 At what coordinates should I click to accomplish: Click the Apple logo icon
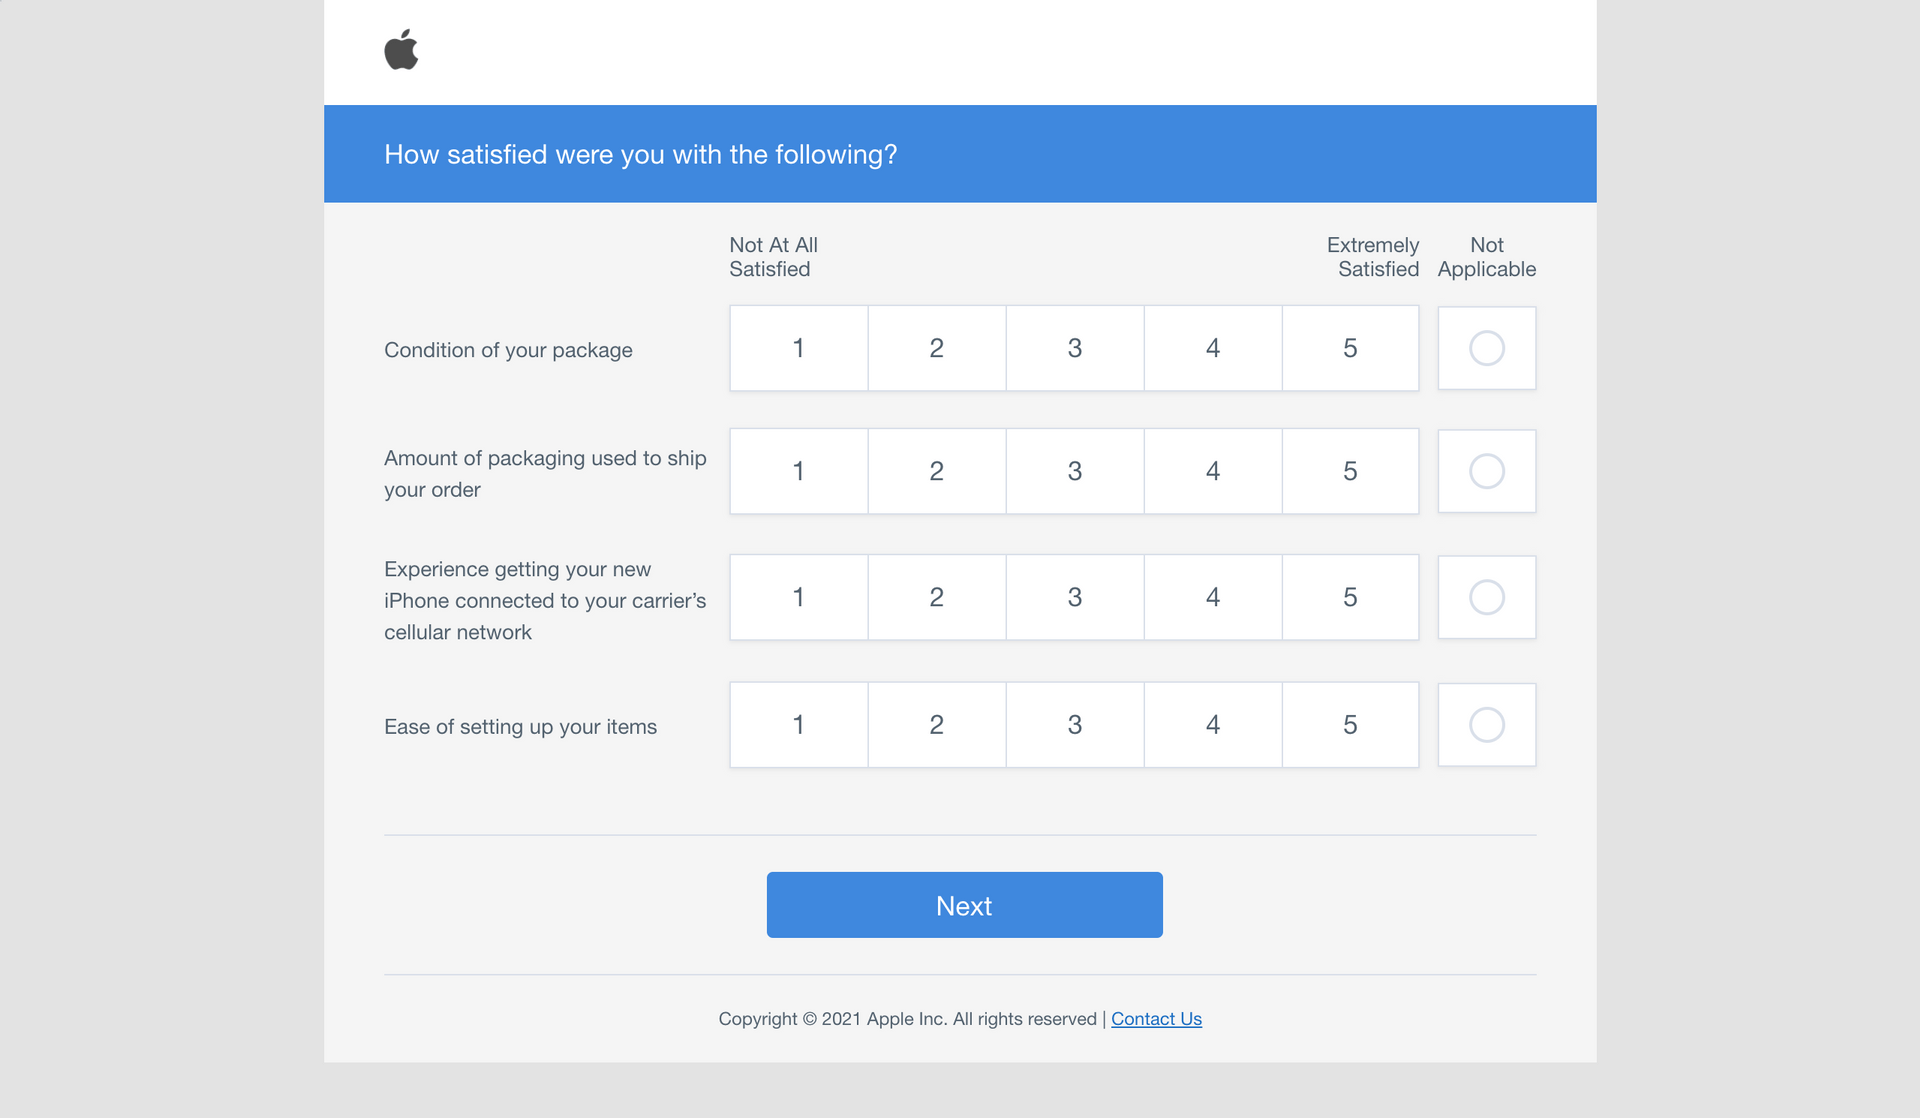401,50
